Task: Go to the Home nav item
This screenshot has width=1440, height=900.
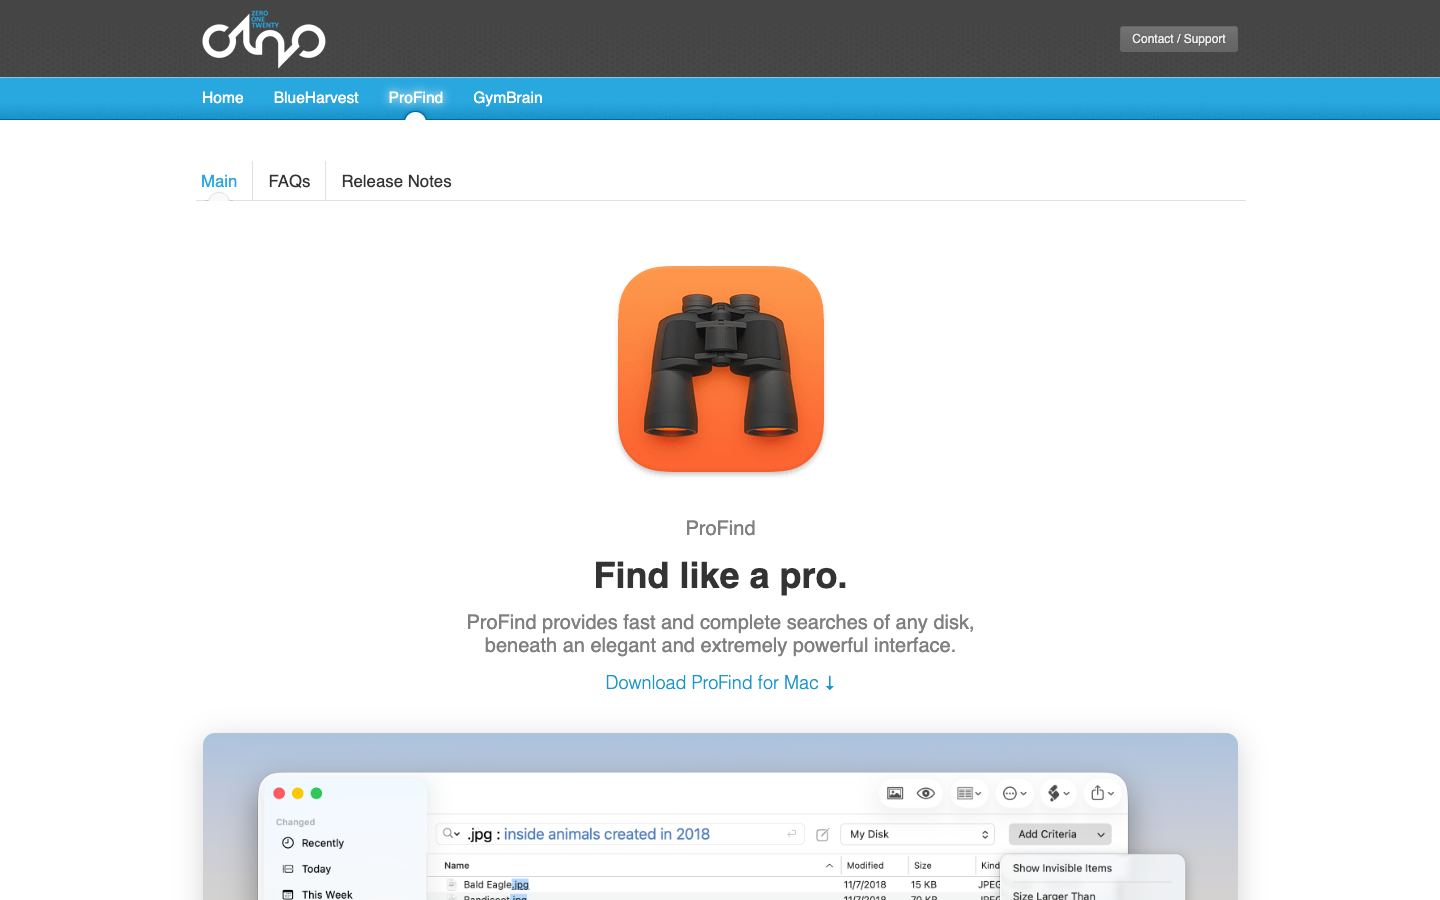Action: (222, 98)
